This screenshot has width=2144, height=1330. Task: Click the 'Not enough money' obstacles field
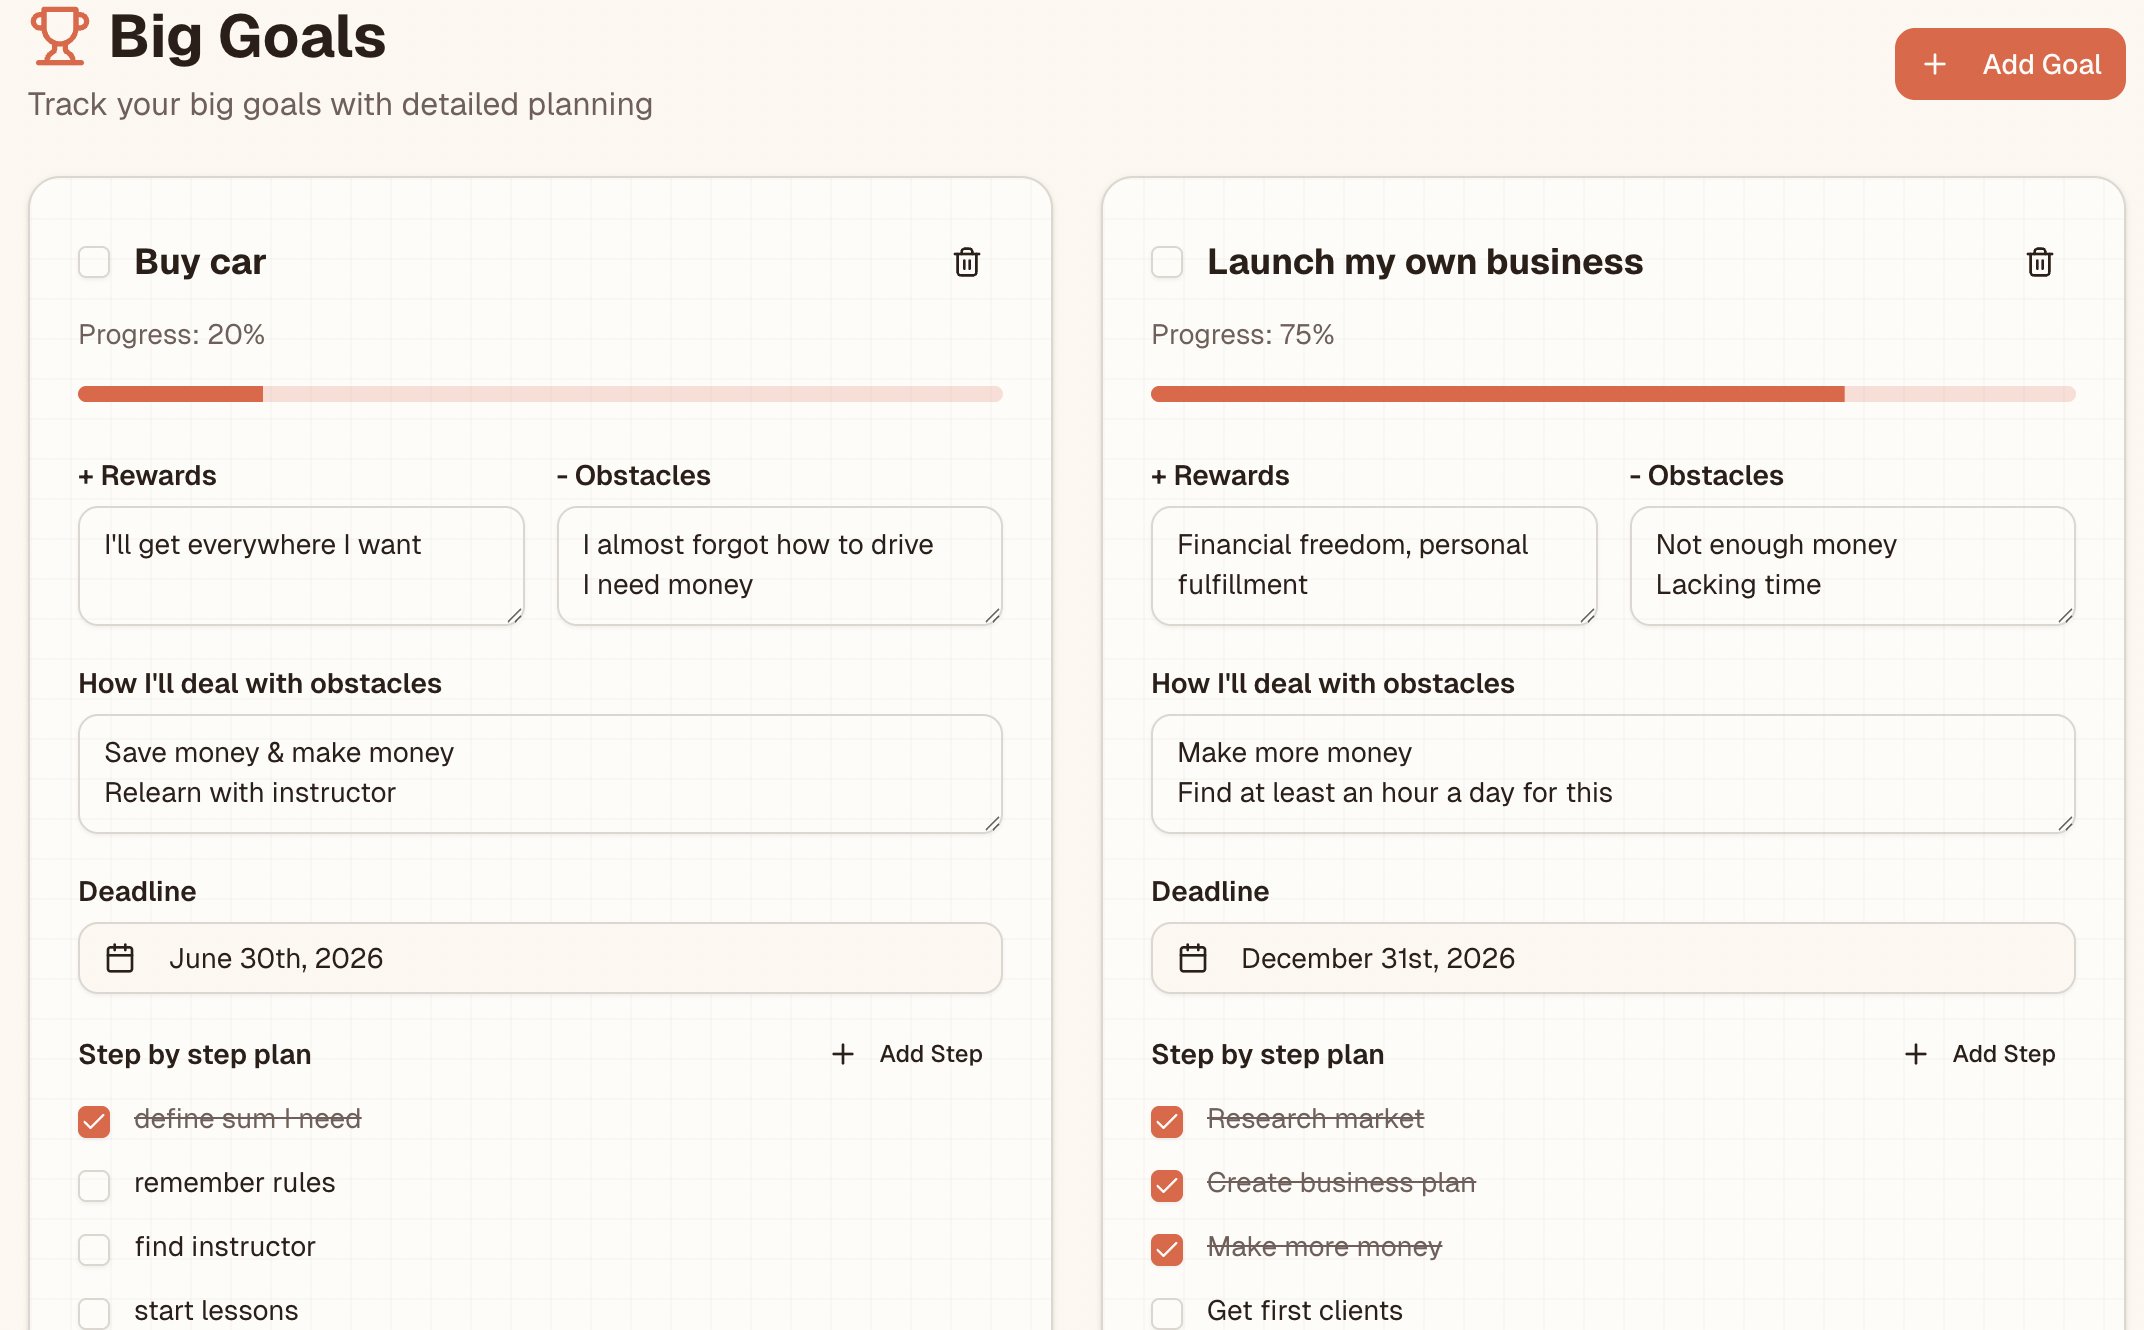(x=1852, y=565)
